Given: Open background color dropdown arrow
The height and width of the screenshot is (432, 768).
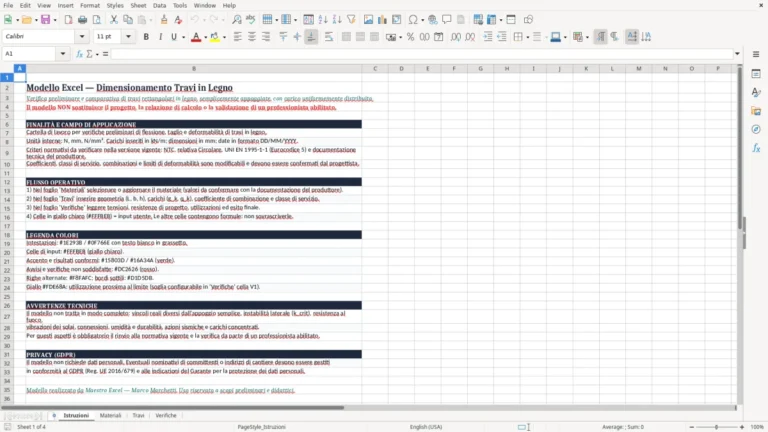Looking at the screenshot, I should (x=565, y=37).
